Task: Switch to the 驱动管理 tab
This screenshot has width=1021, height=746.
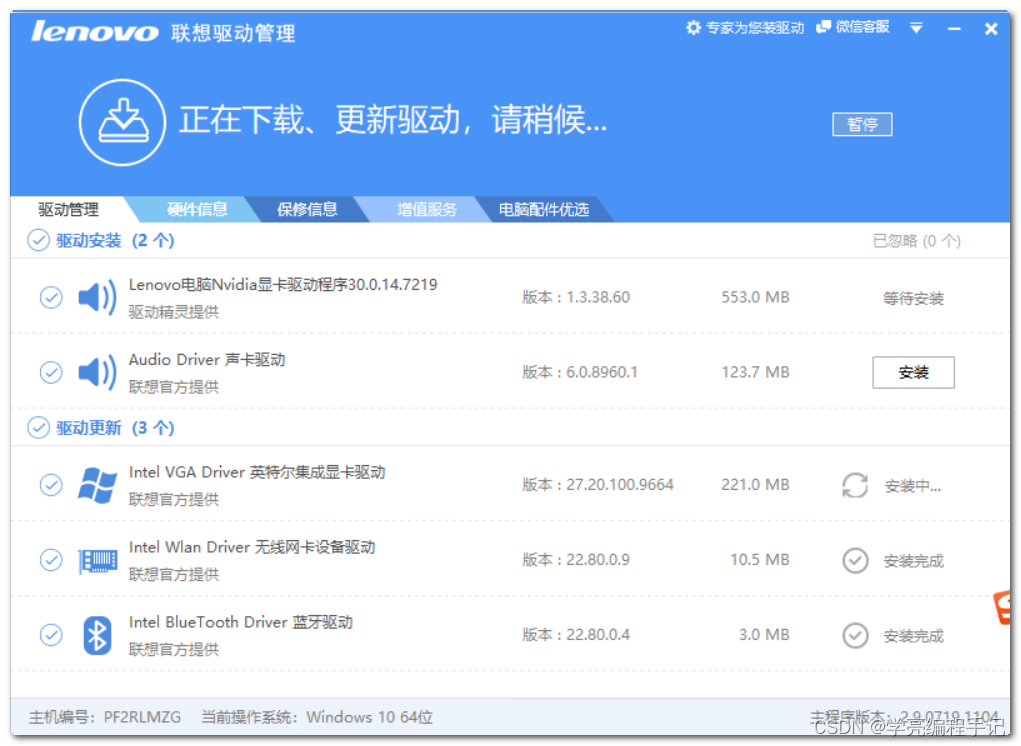Action: [68, 210]
